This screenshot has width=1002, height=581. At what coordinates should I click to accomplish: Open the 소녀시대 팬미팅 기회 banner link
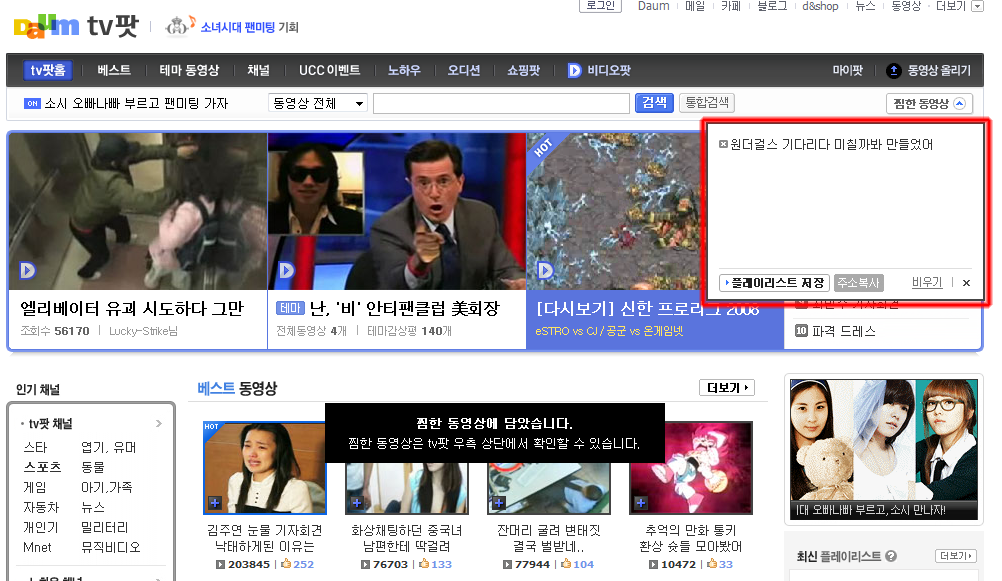click(x=249, y=27)
